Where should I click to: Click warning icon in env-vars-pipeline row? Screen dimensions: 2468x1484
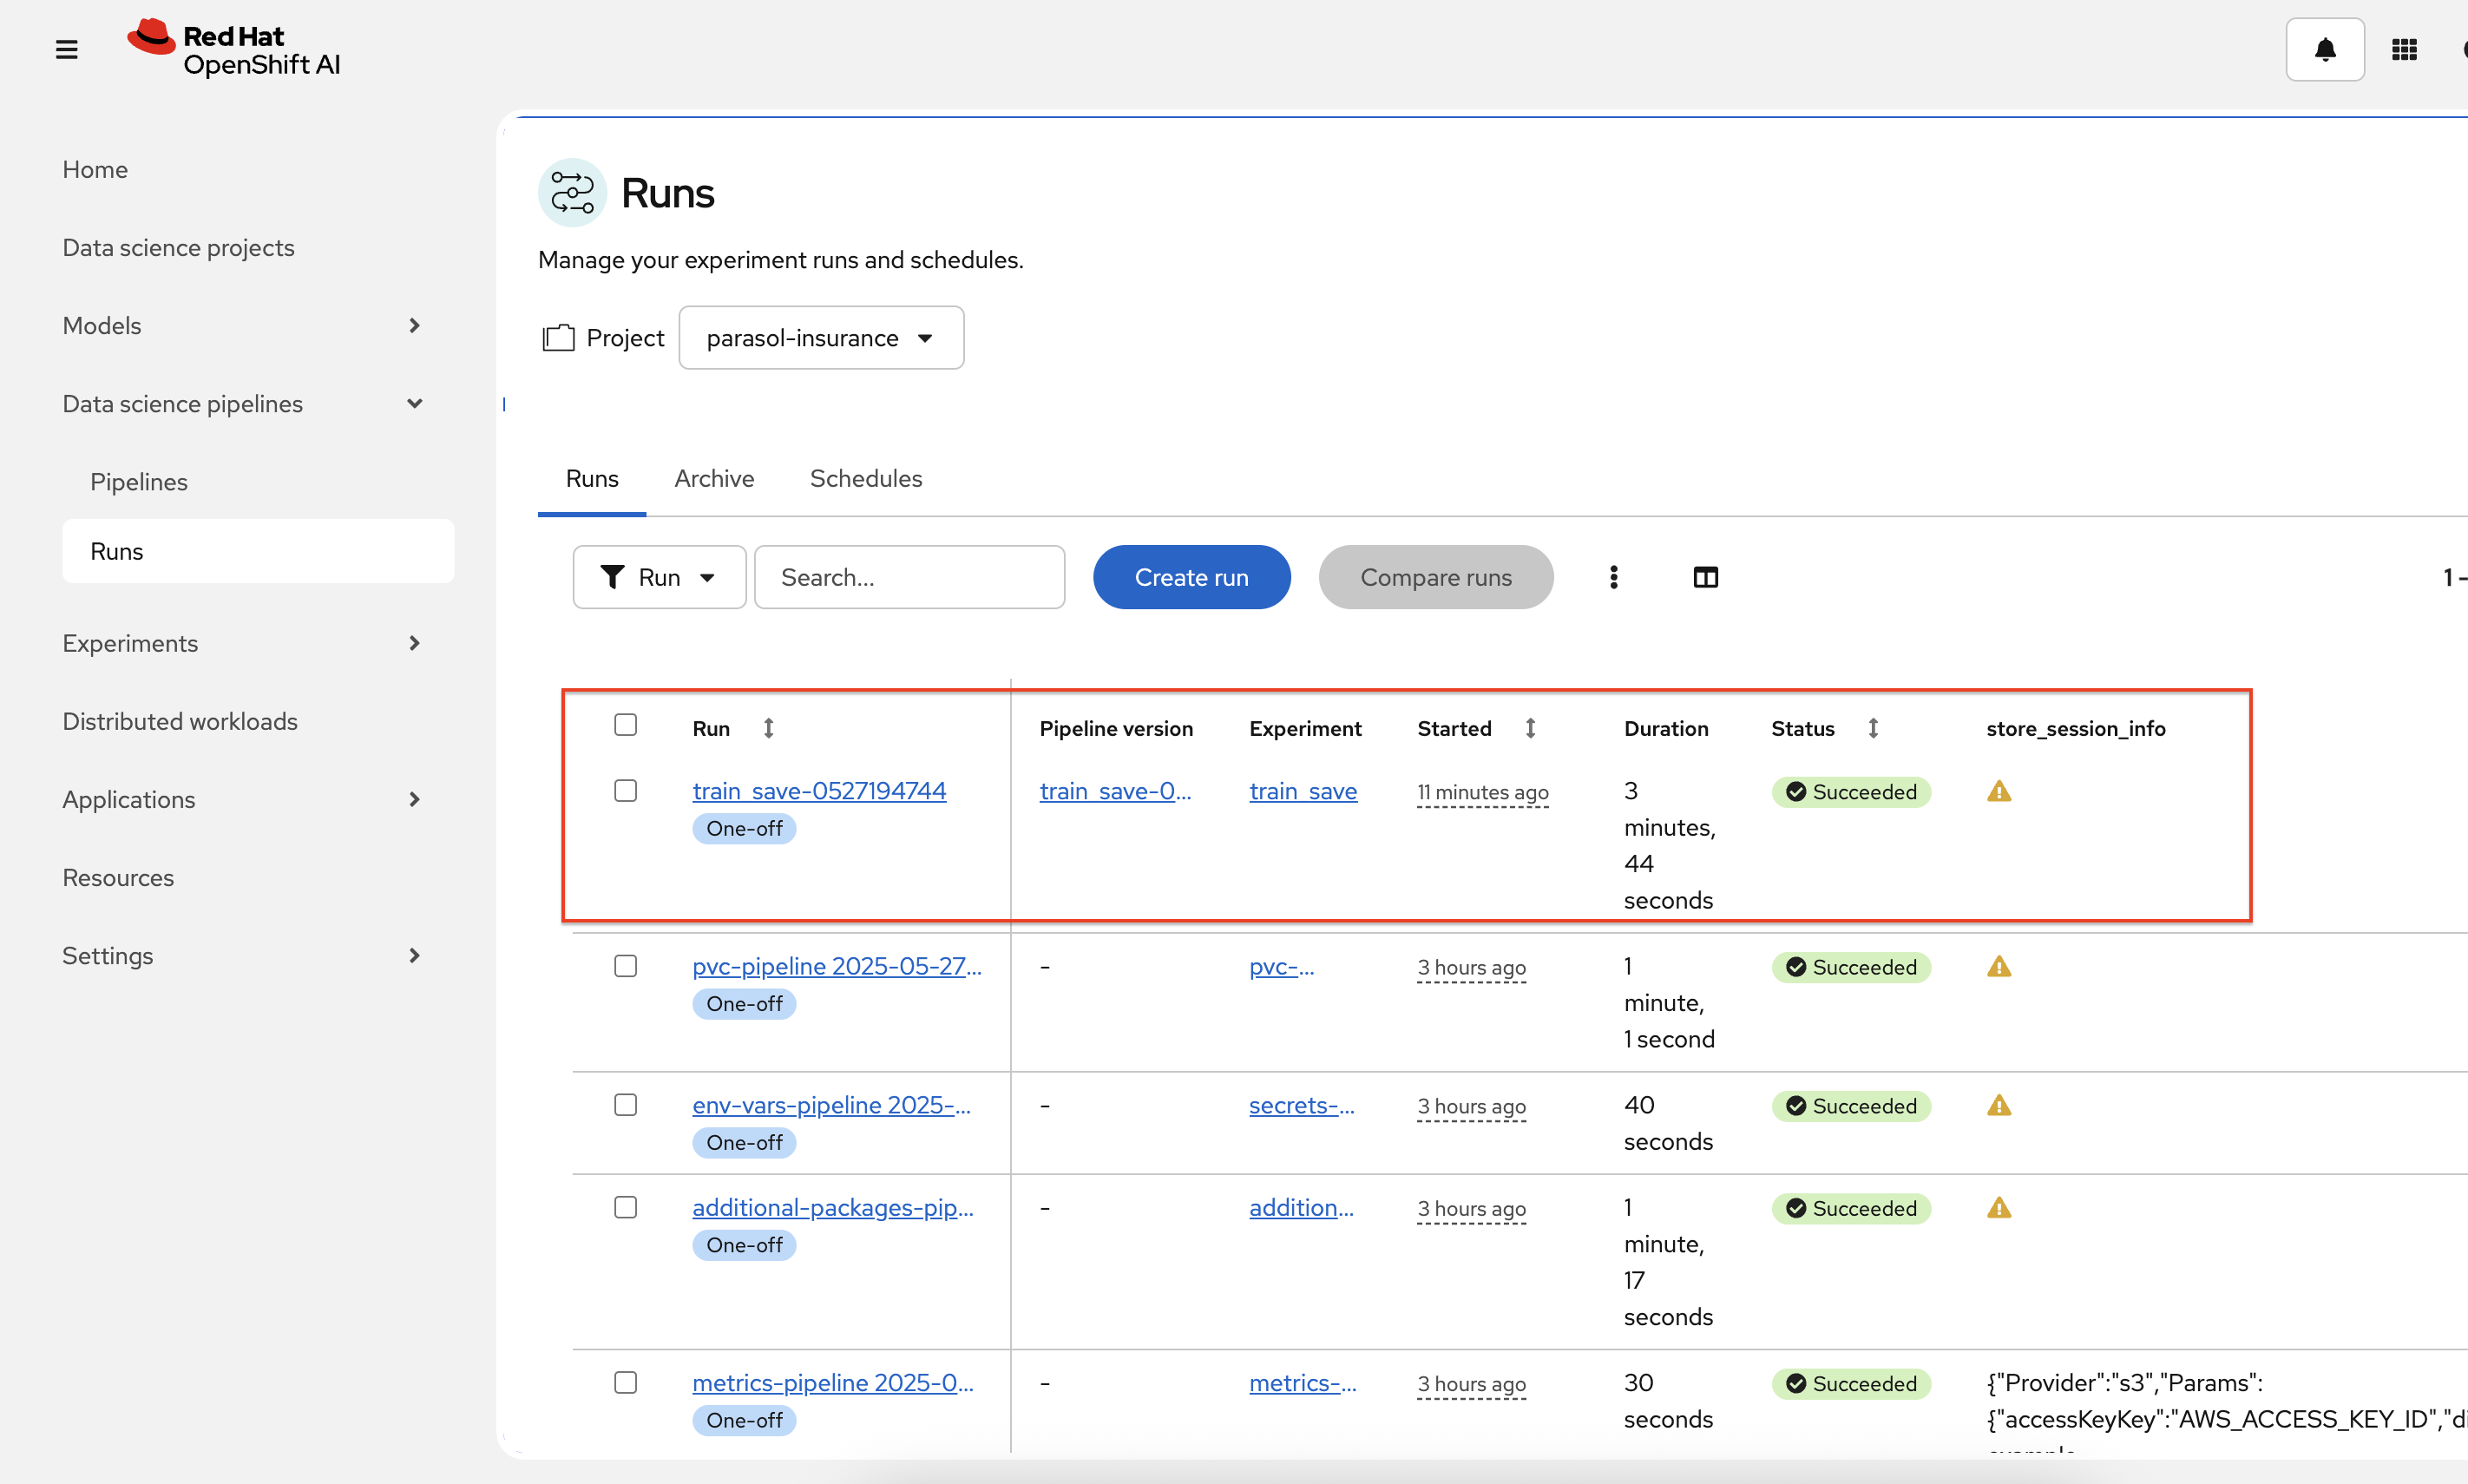click(x=1998, y=1105)
